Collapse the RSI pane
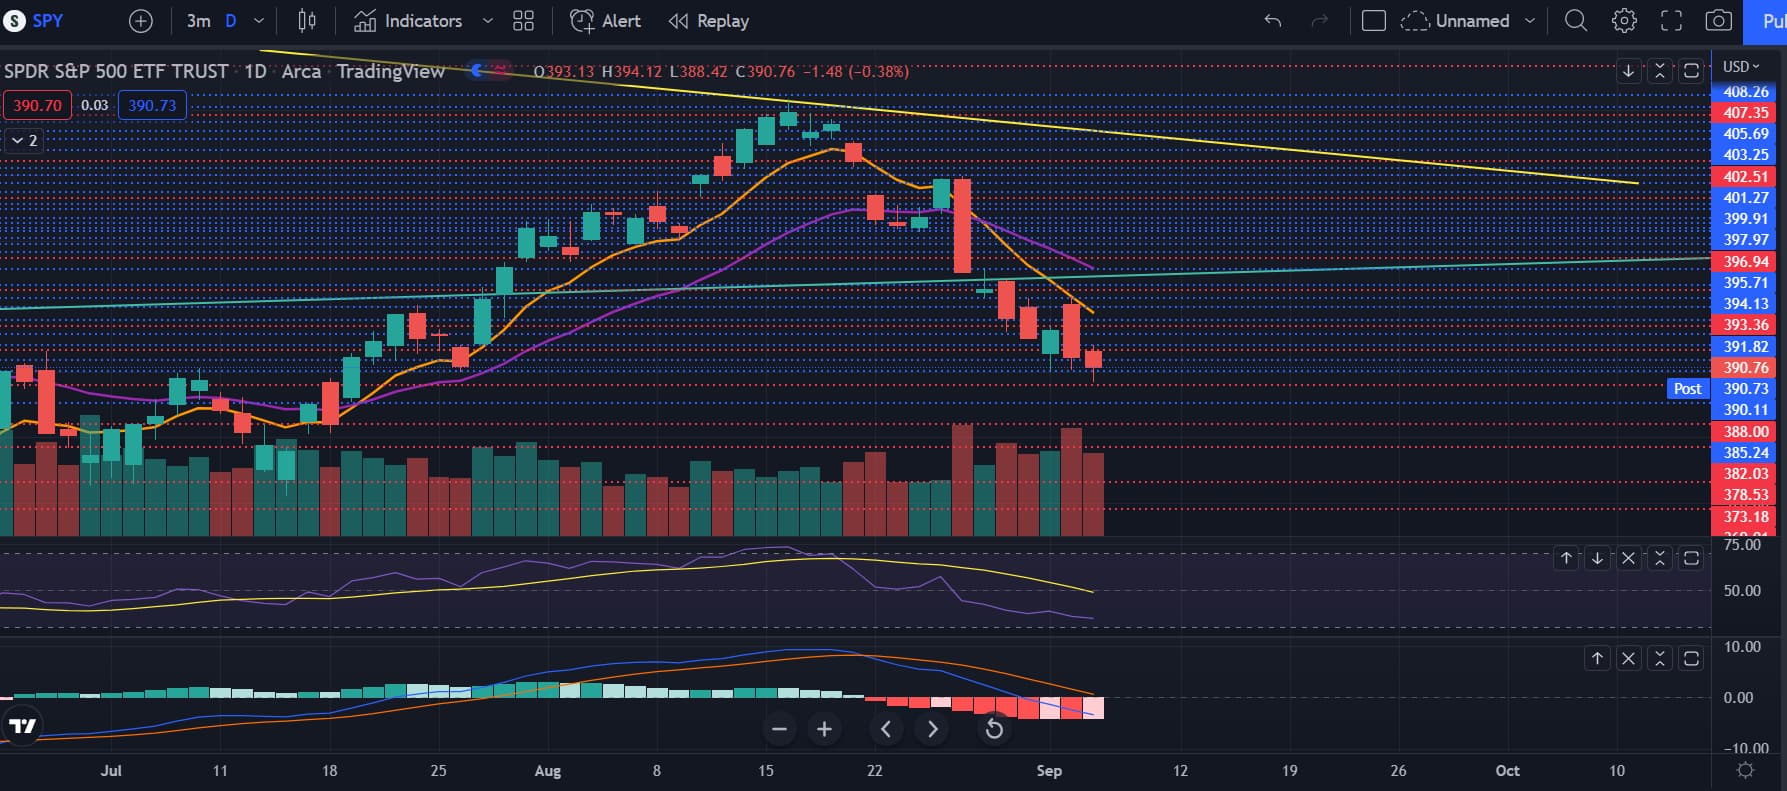Image resolution: width=1787 pixels, height=791 pixels. (1660, 558)
